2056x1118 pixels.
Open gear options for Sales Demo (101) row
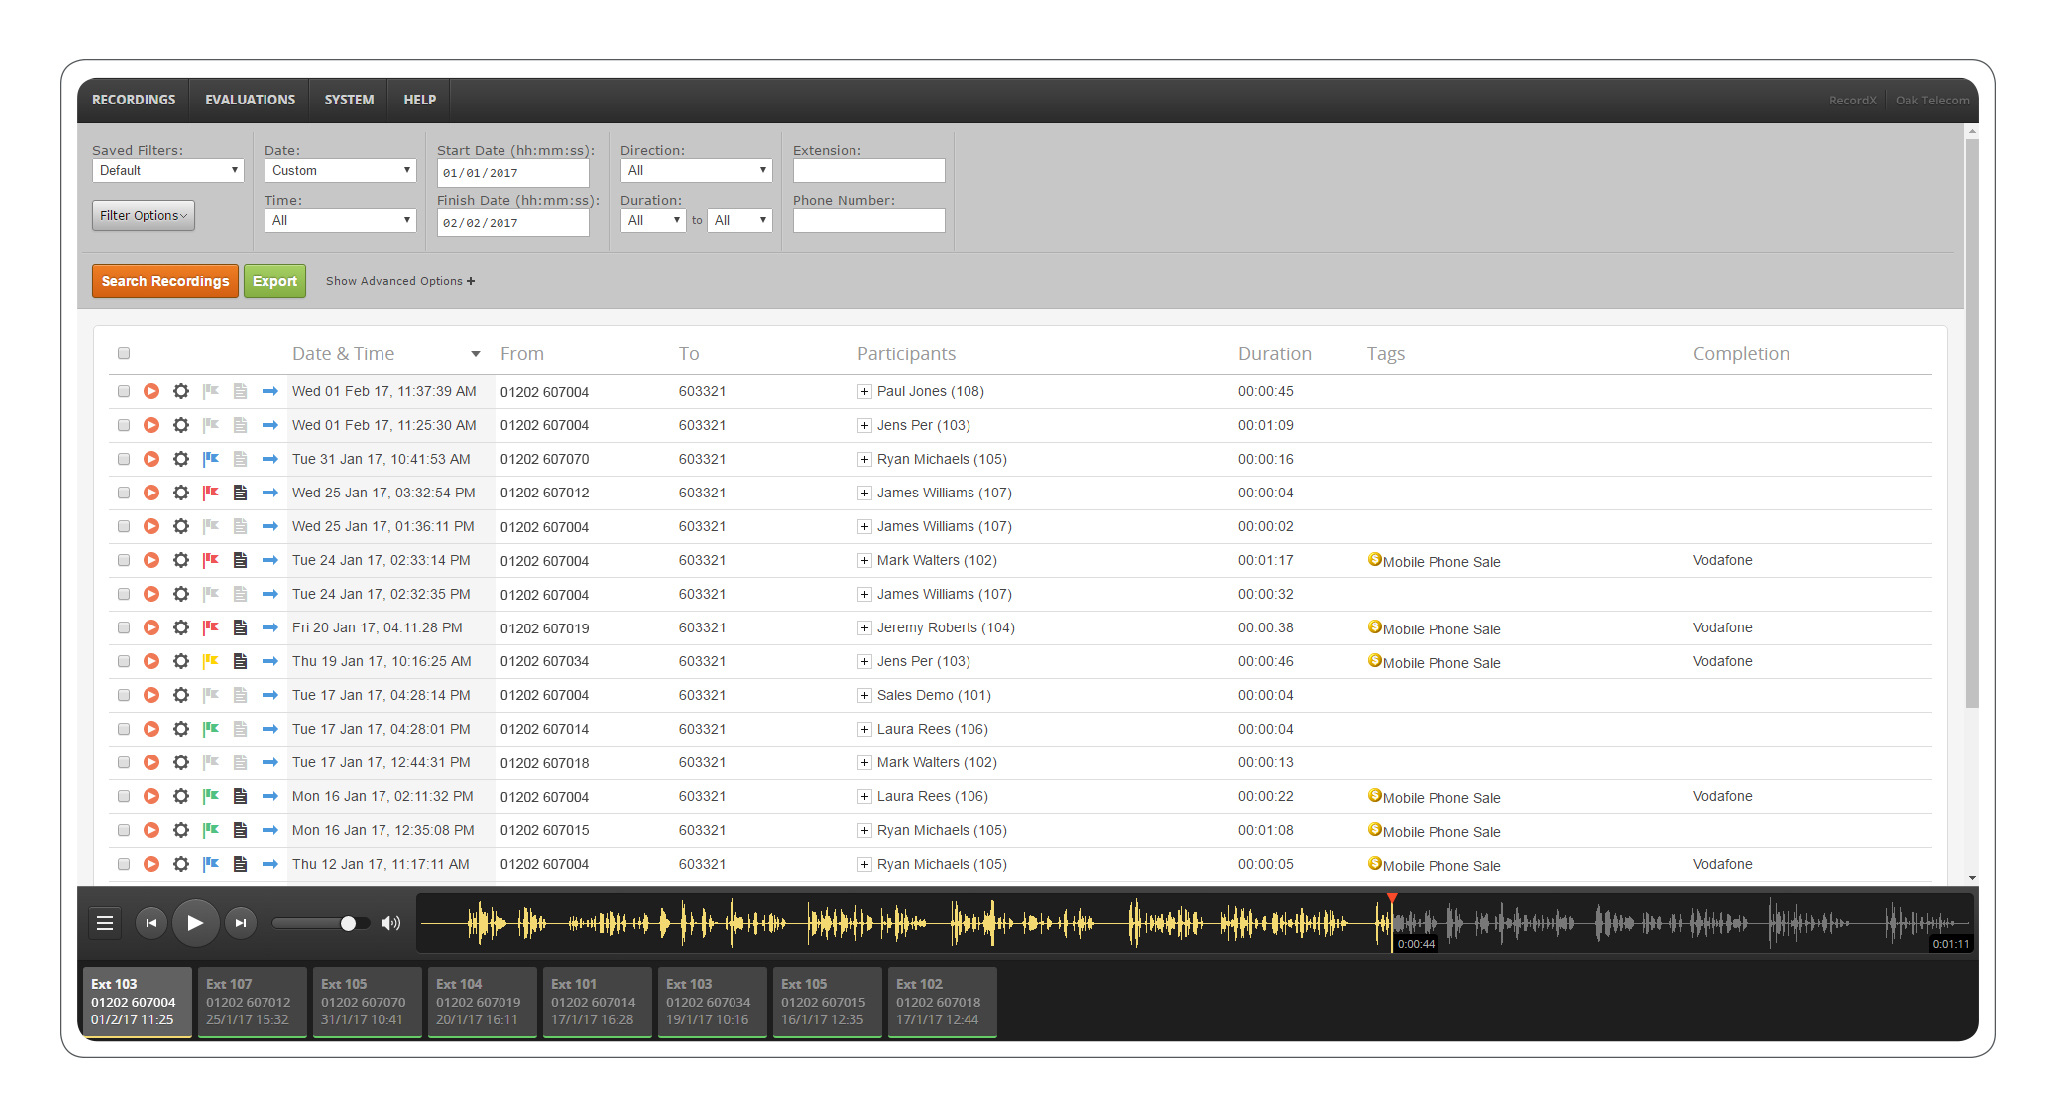point(181,695)
